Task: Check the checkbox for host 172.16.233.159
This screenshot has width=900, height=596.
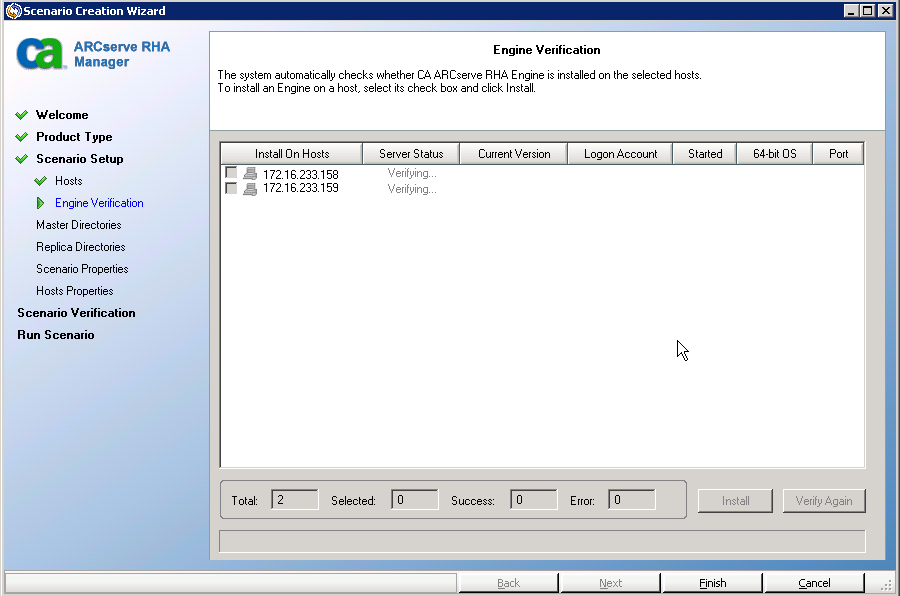Action: tap(230, 188)
